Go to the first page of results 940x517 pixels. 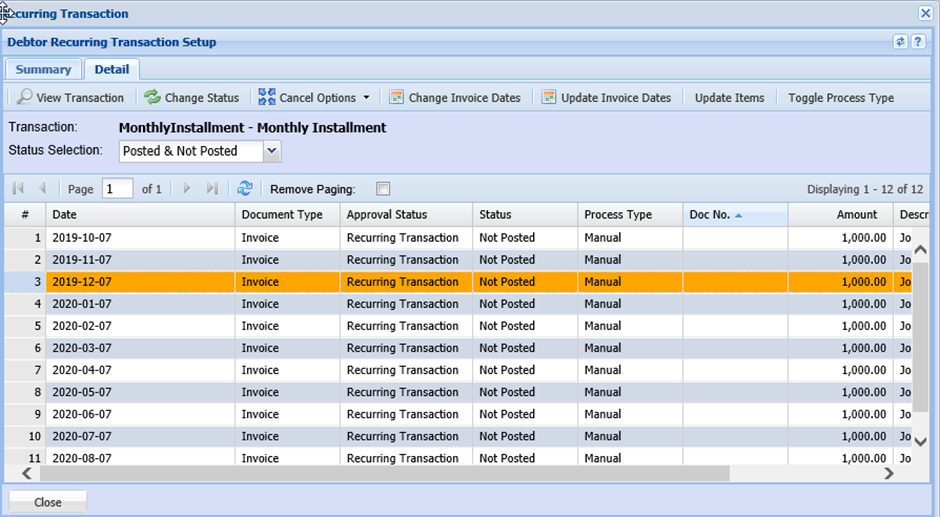19,189
